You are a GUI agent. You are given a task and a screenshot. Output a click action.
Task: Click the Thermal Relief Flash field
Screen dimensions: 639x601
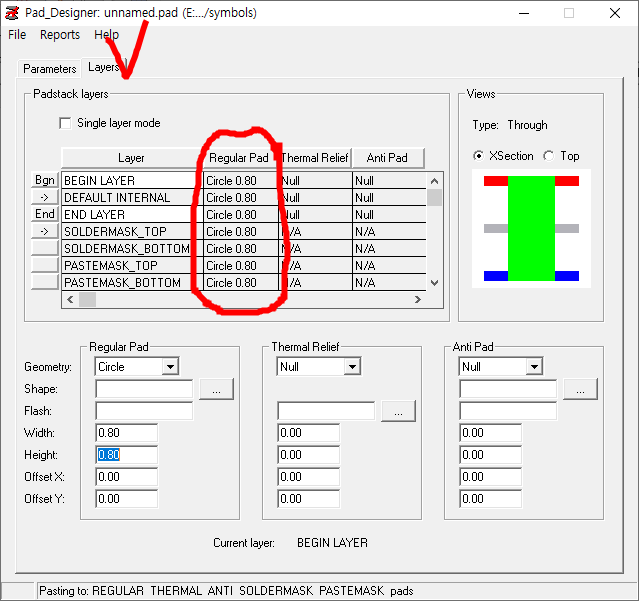326,411
